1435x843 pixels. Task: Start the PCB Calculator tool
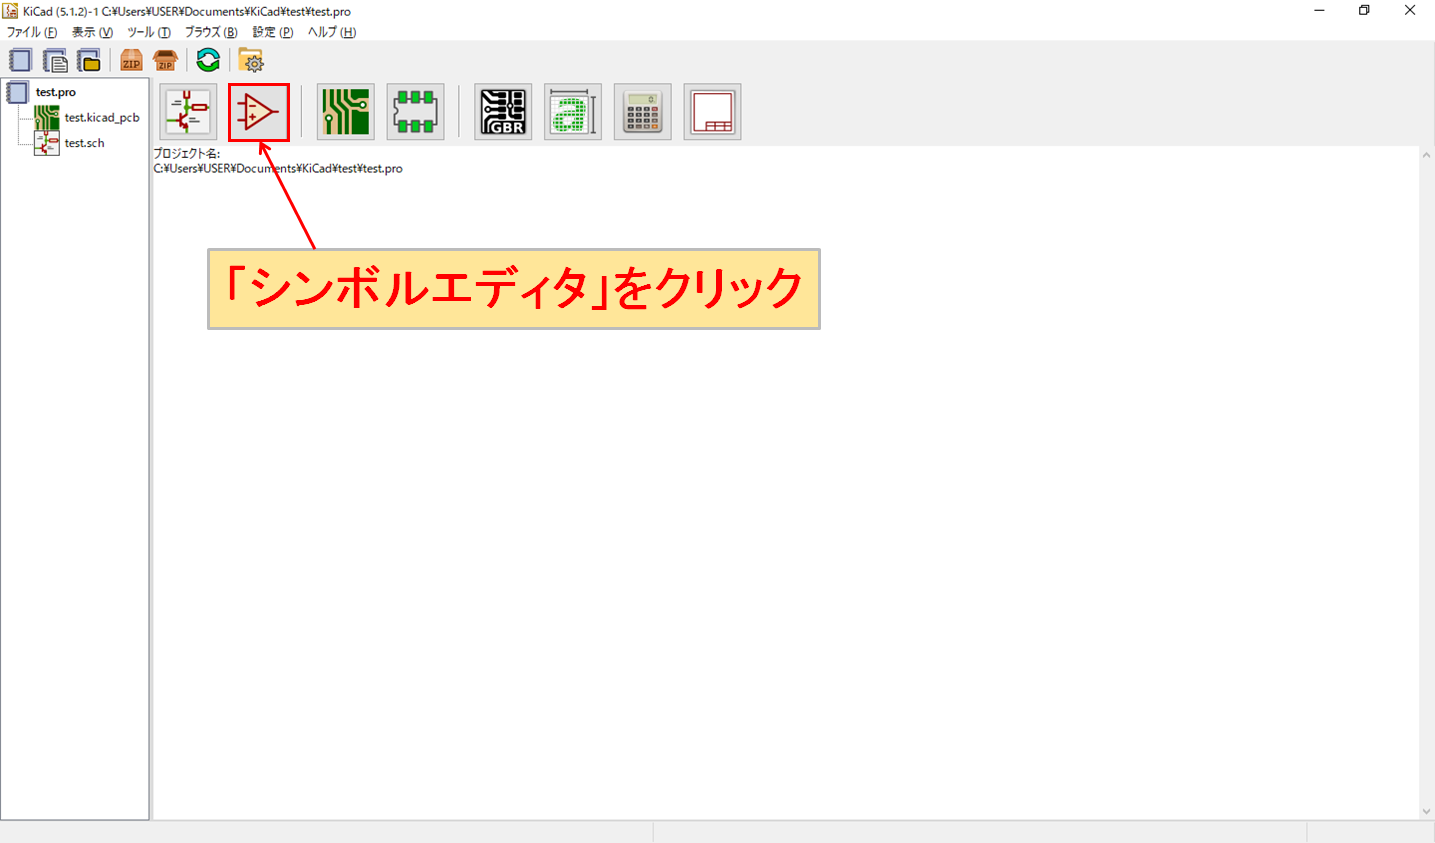(642, 111)
